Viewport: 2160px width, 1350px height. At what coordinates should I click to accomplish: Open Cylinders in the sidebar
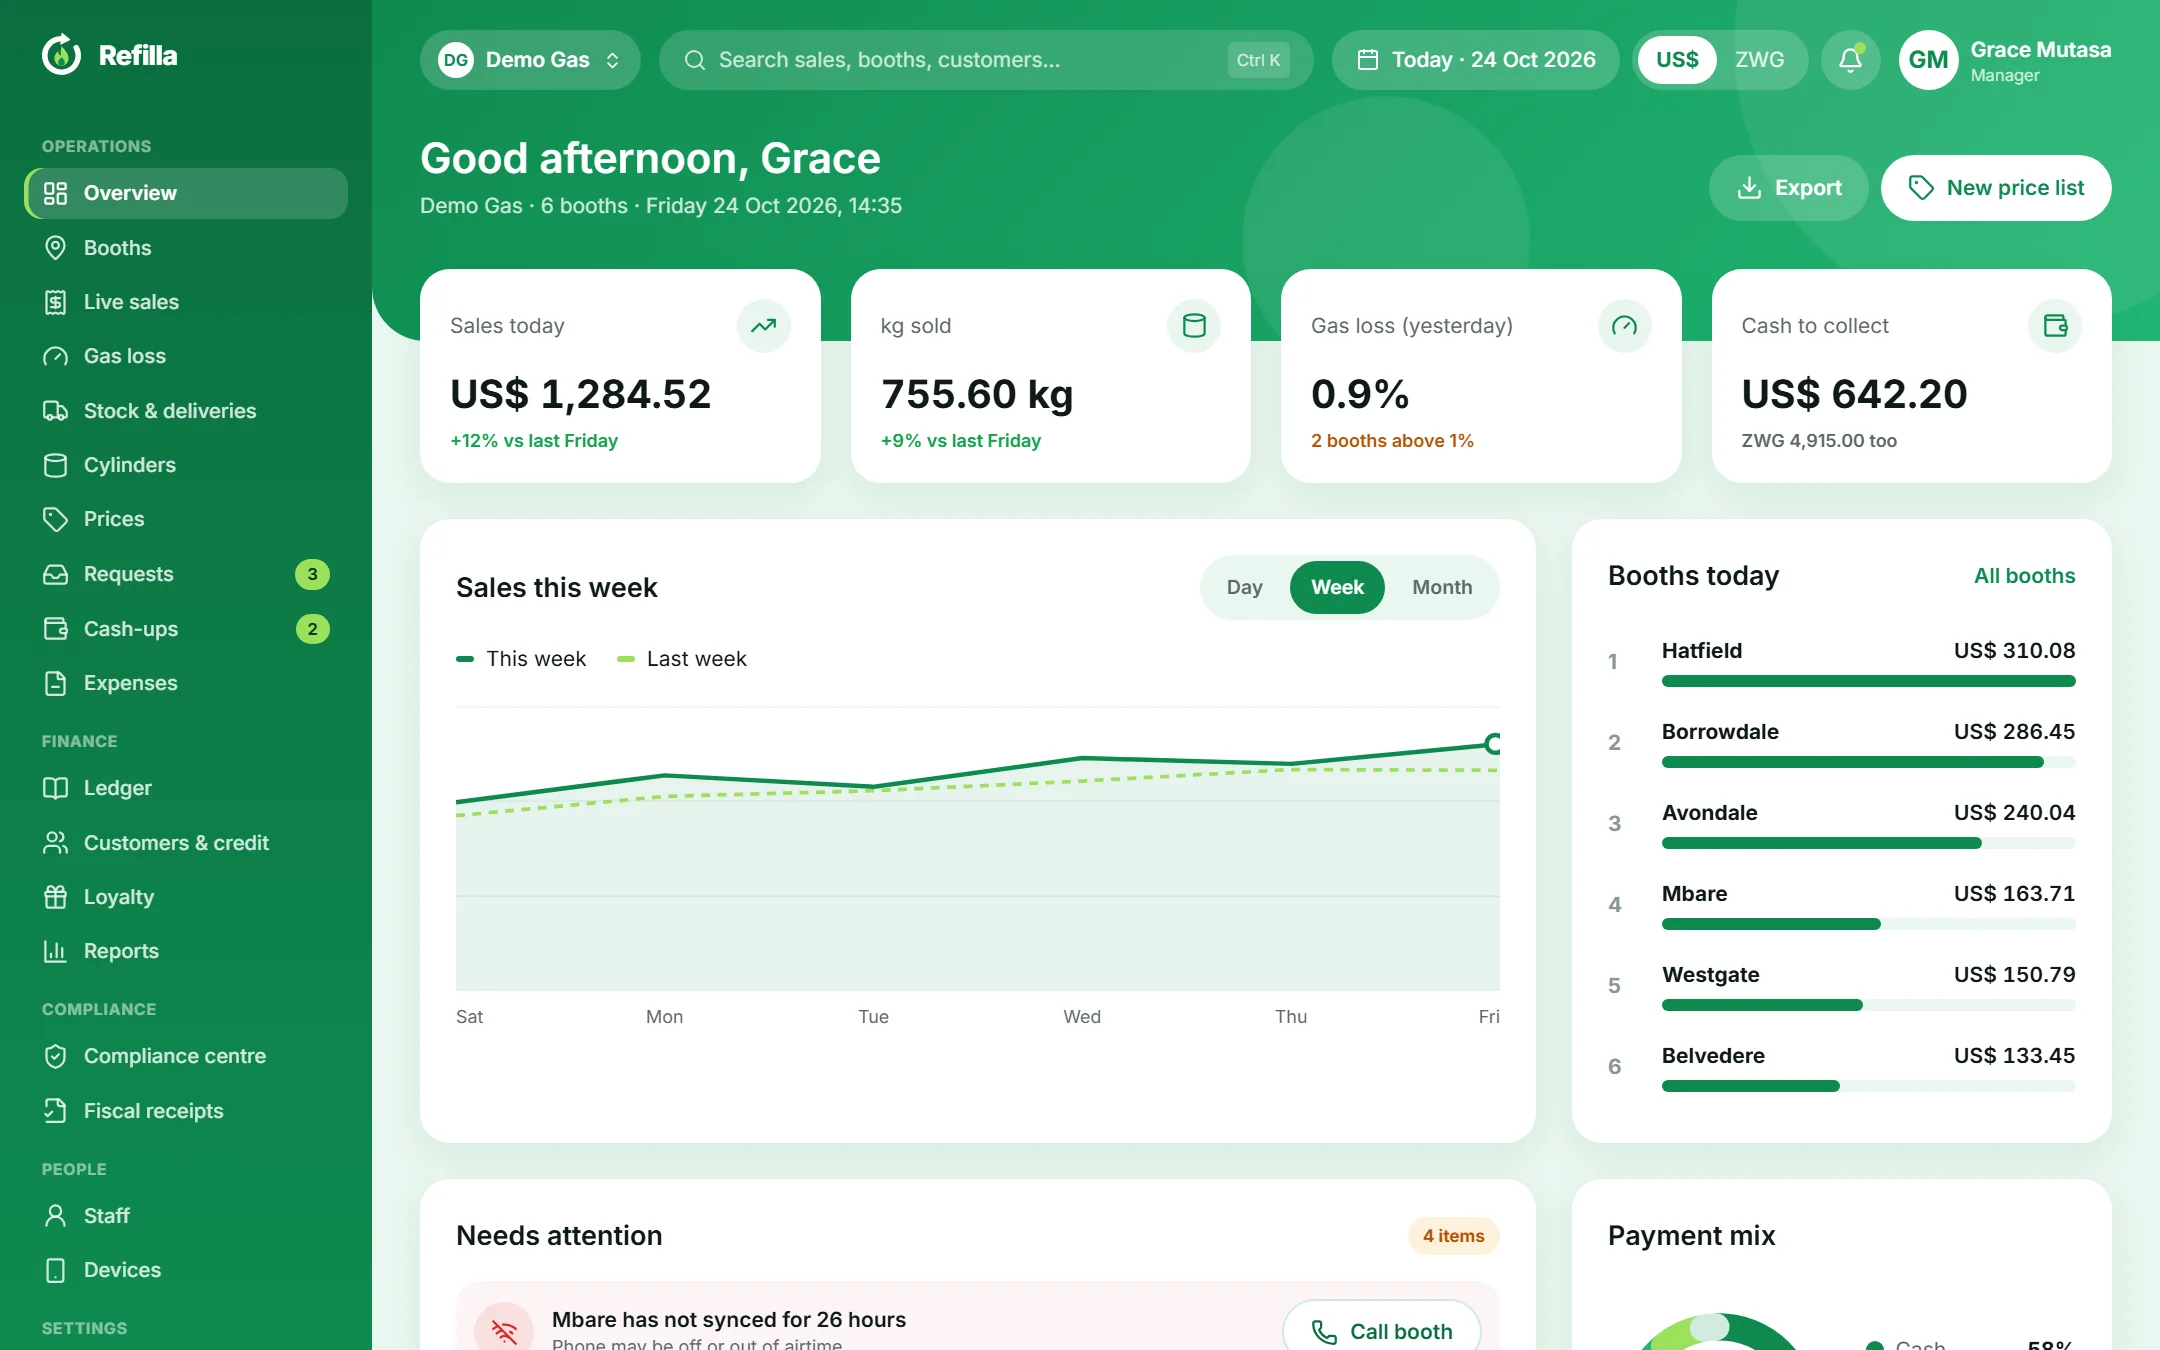tap(186, 465)
